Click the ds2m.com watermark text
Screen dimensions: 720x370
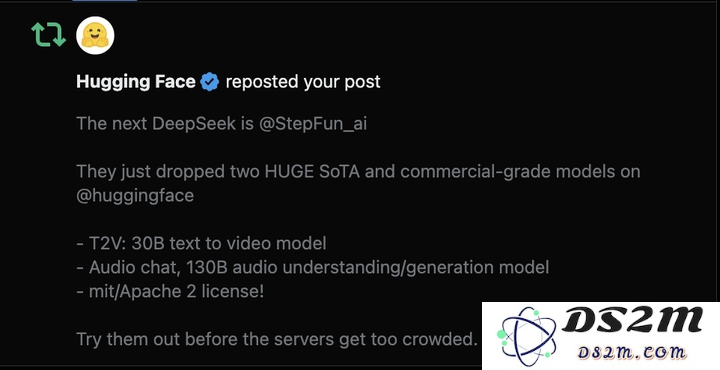632,353
